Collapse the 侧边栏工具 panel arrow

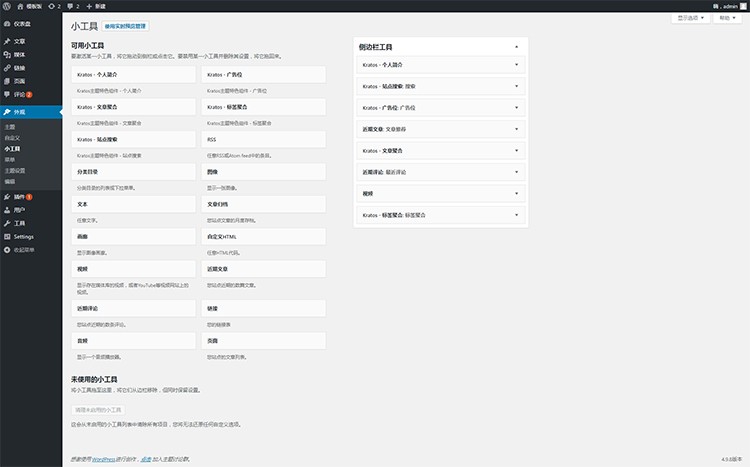pyautogui.click(x=517, y=47)
